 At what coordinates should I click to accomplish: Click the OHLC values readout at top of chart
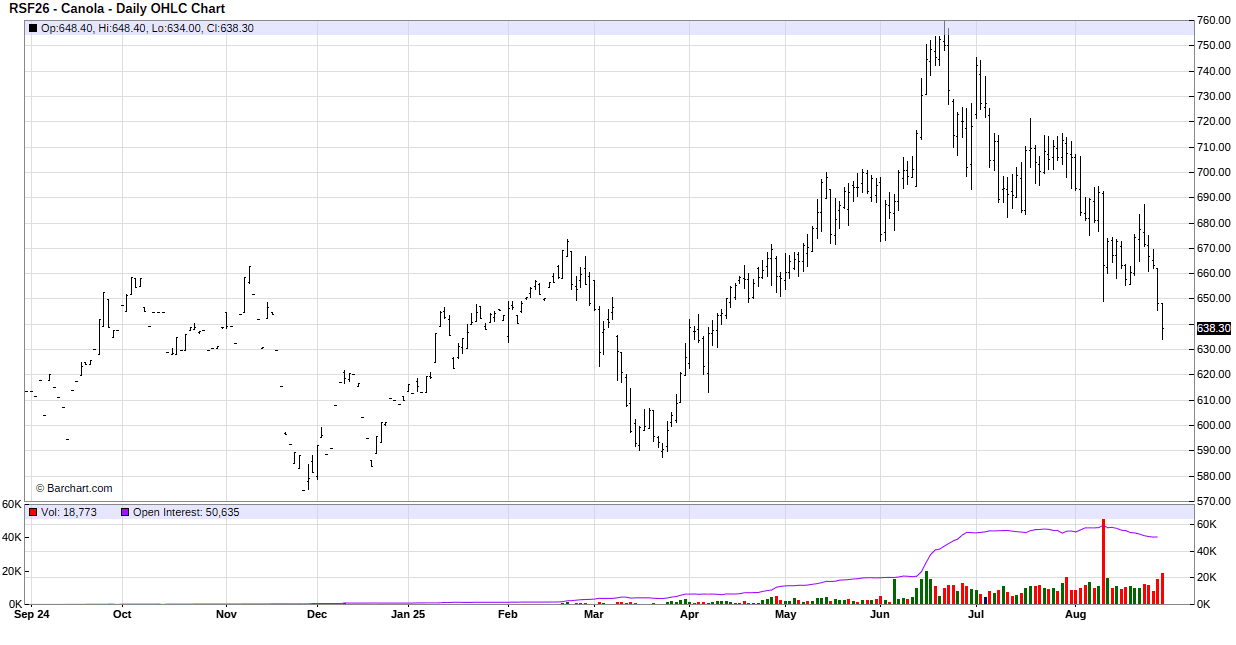pos(147,28)
